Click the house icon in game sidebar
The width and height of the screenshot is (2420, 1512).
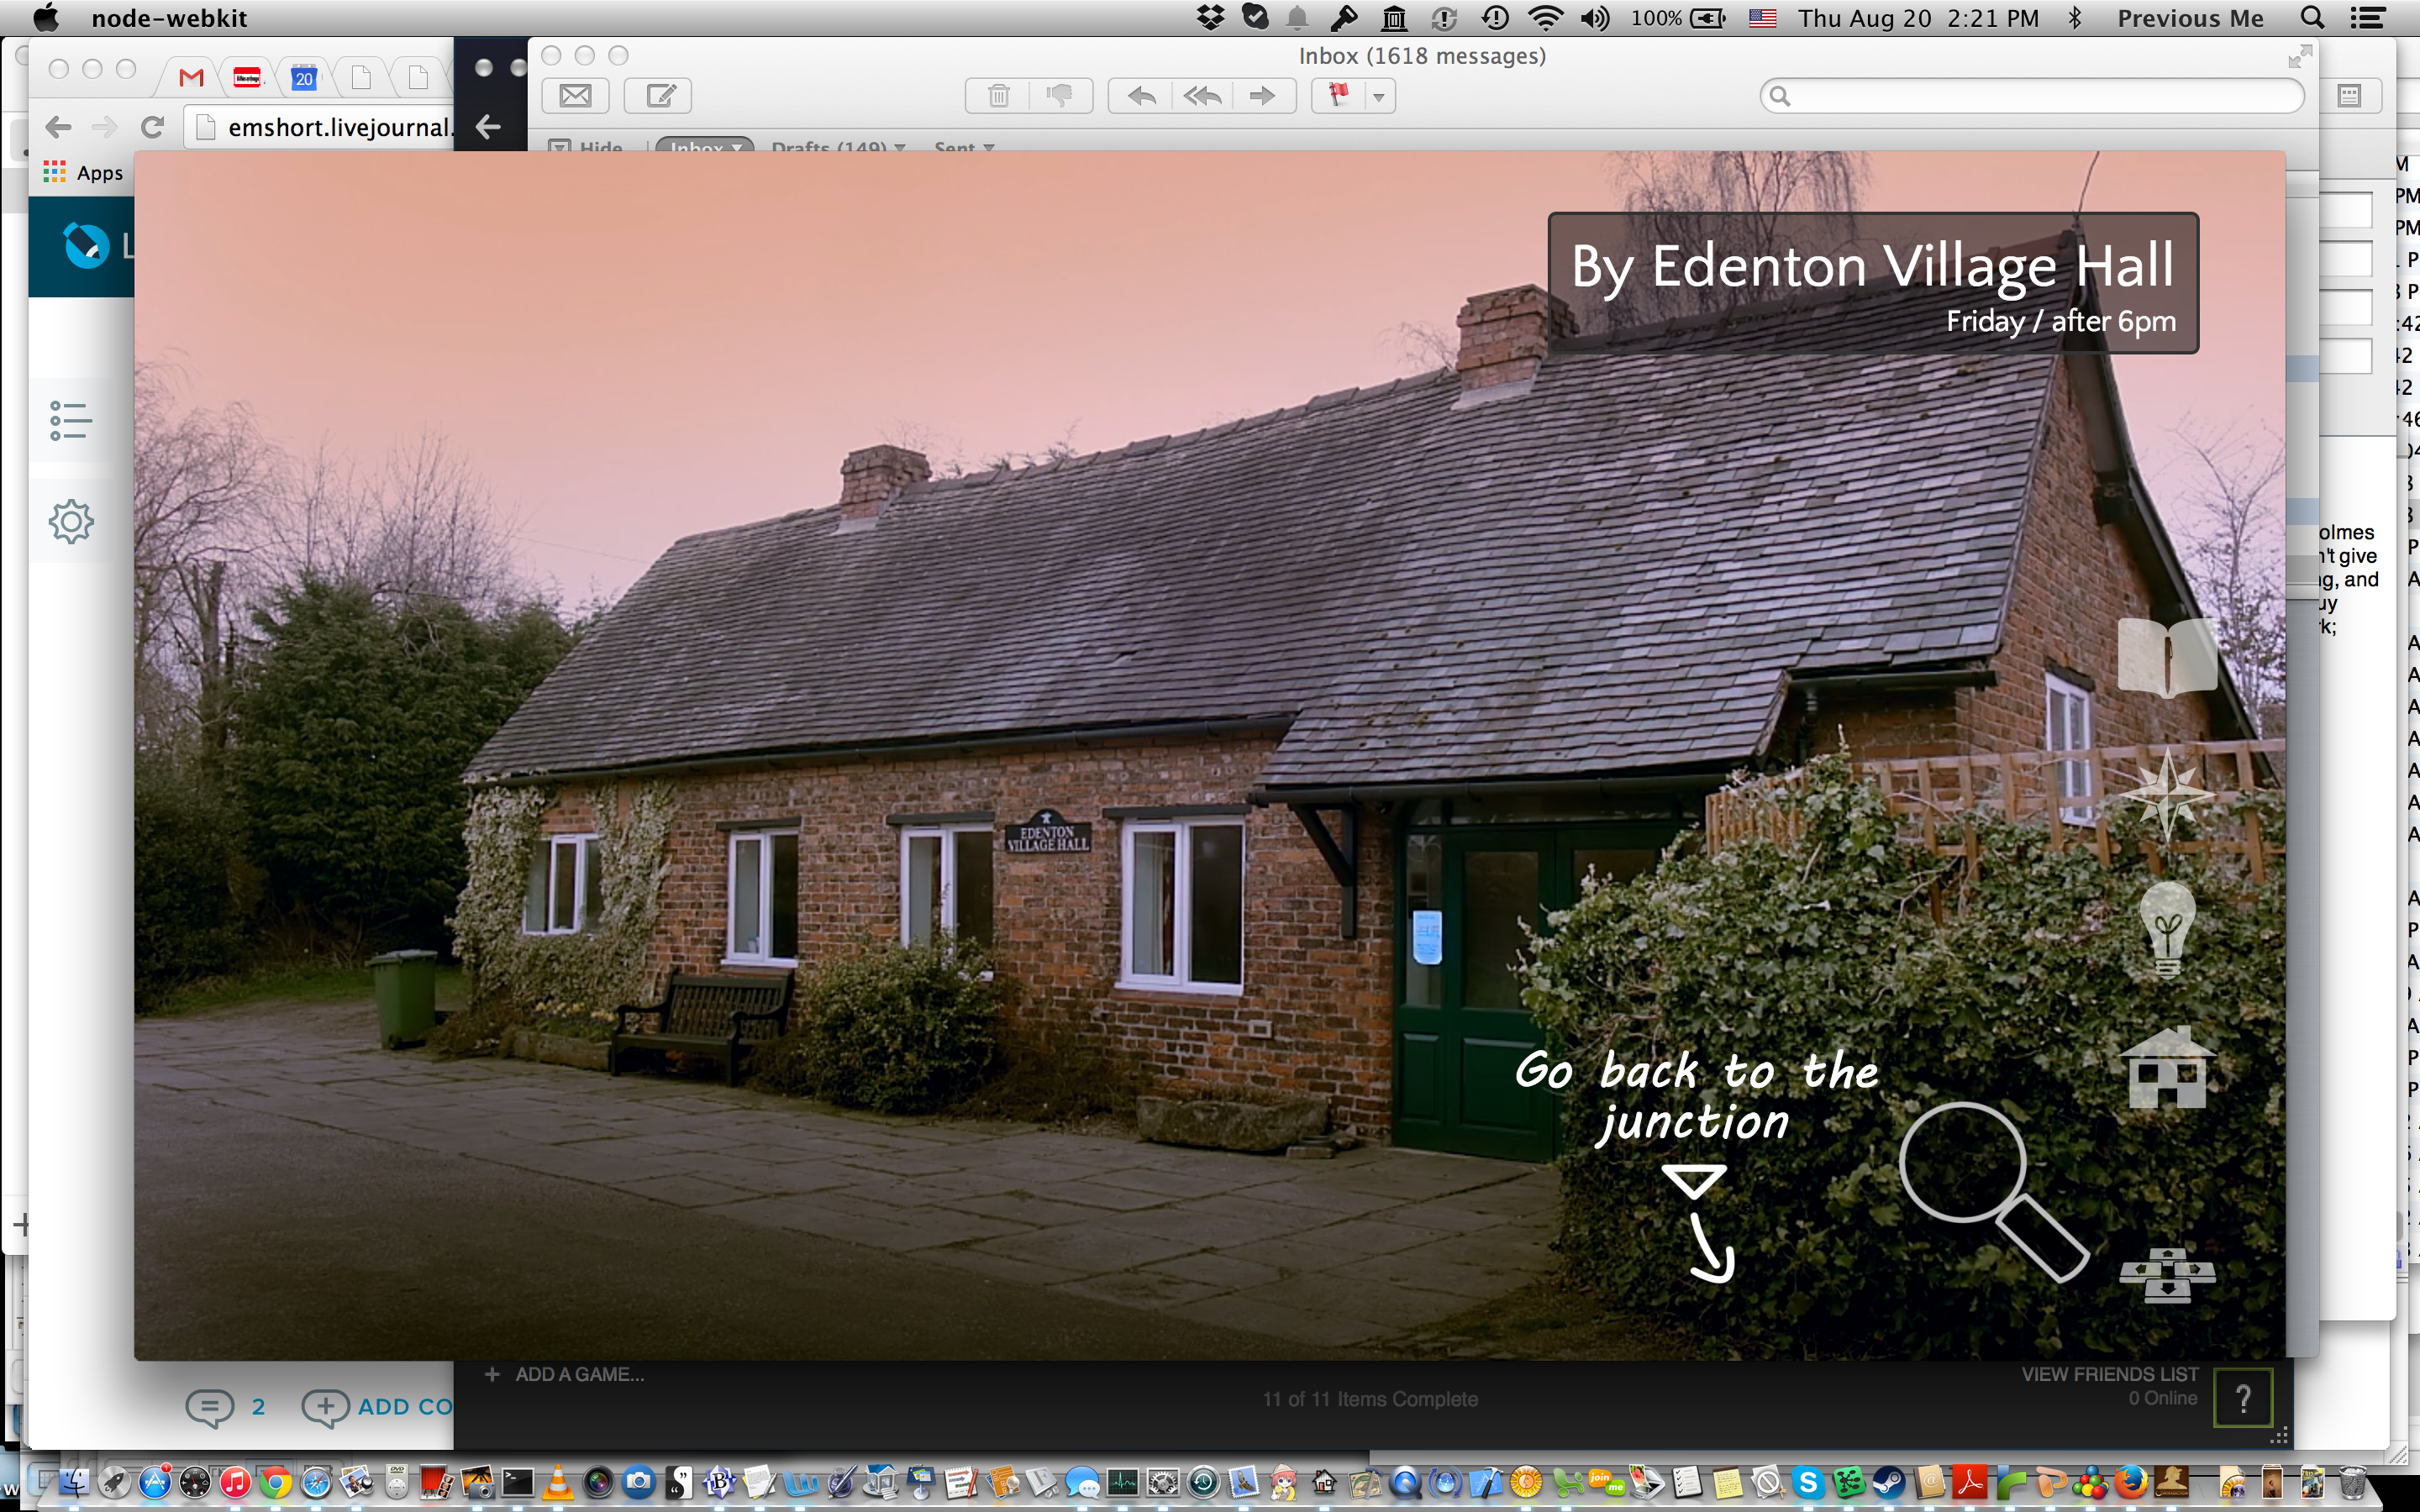point(2166,1069)
